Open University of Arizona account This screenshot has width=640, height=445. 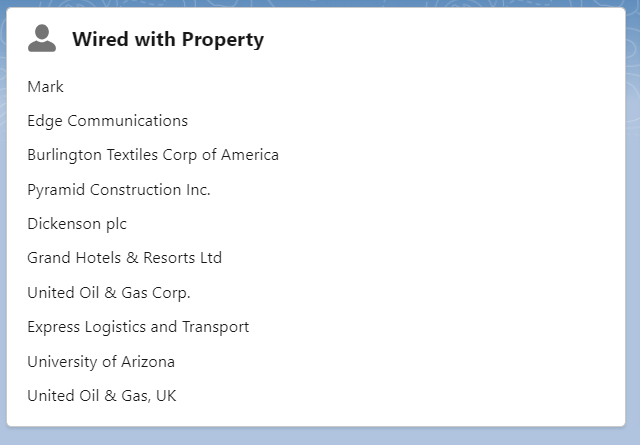101,362
